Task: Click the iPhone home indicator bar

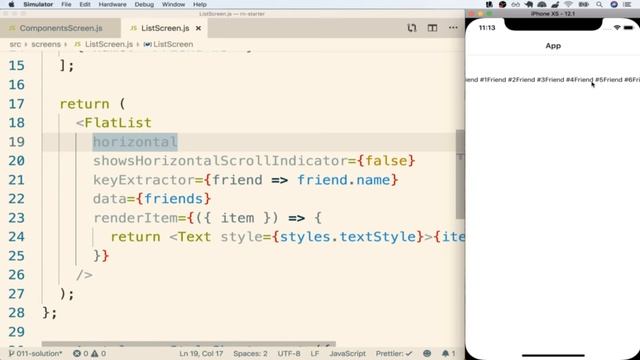Action: [553, 355]
